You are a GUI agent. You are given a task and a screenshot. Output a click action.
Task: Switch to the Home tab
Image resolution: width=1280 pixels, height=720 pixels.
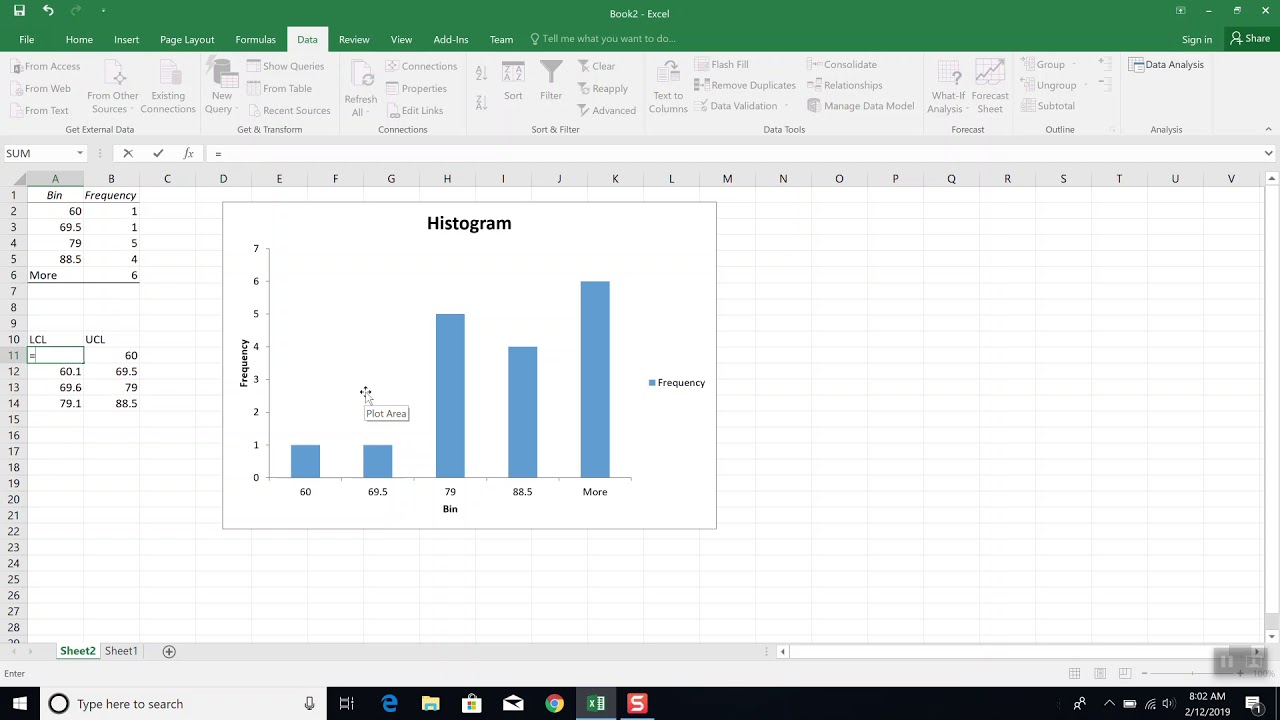click(x=79, y=39)
